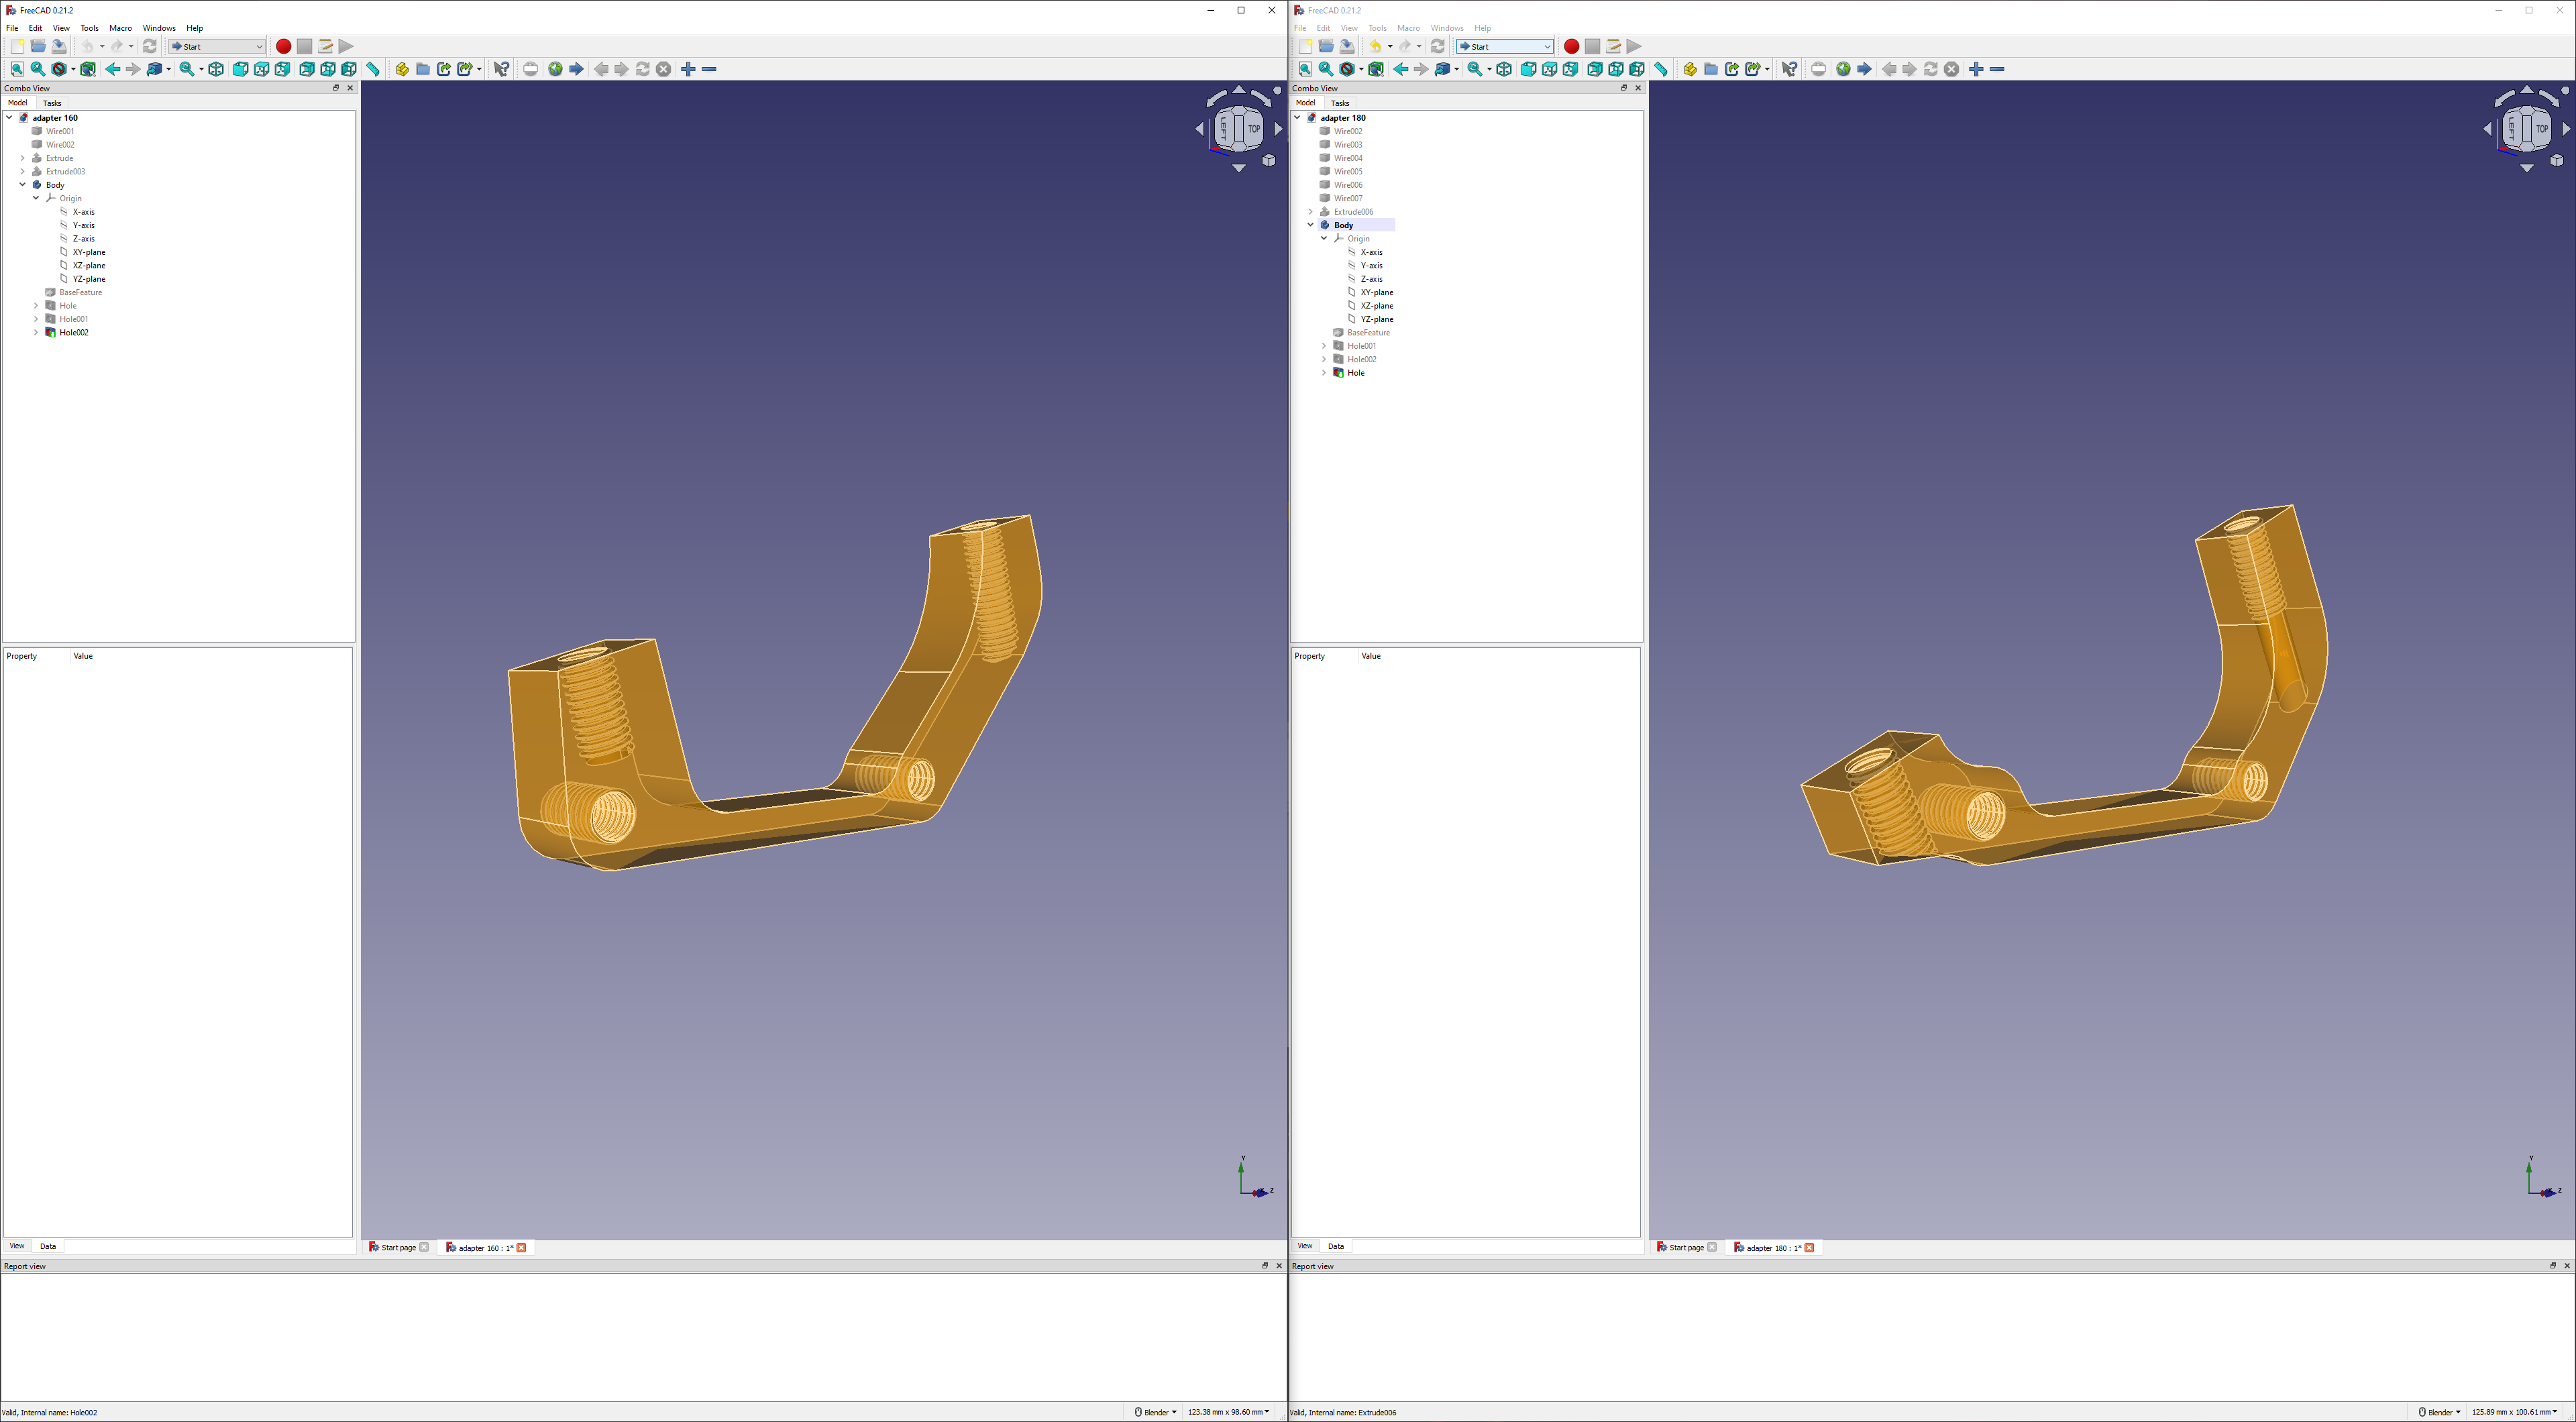Switch to Data tab in right property panel
Screen dimensions: 2576x1422
click(1335, 1246)
